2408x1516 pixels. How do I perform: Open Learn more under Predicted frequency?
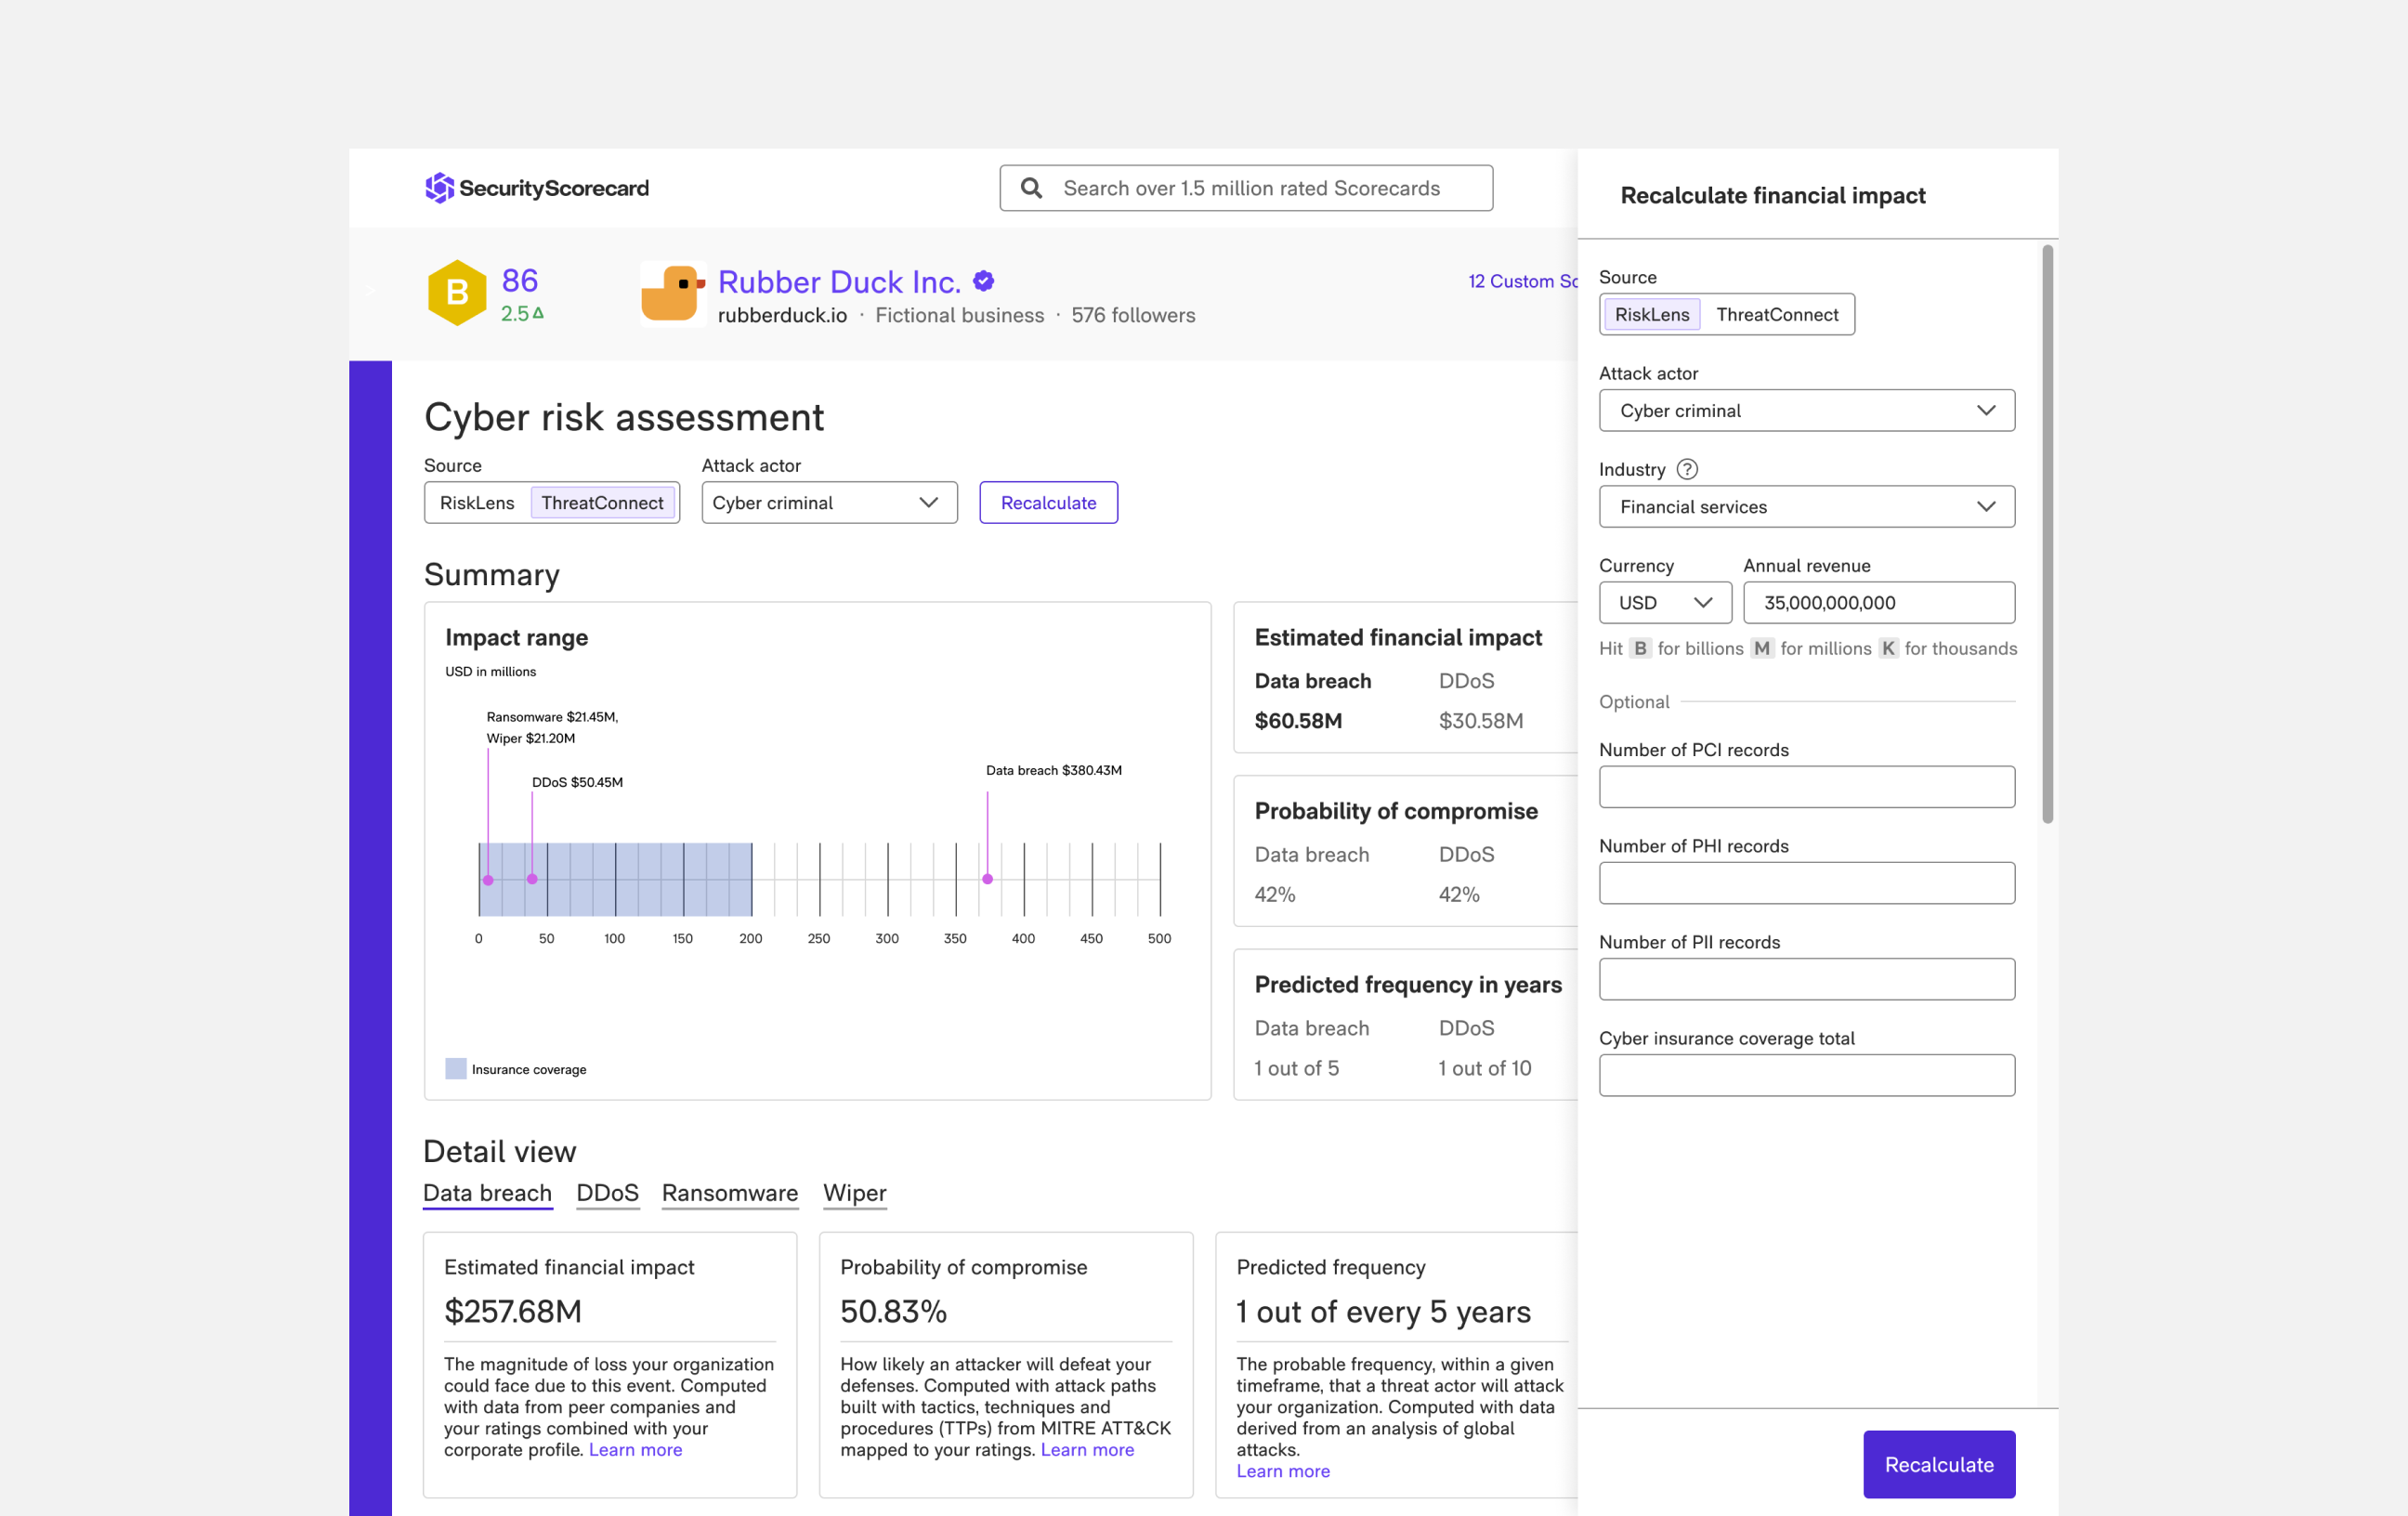(x=1283, y=1471)
